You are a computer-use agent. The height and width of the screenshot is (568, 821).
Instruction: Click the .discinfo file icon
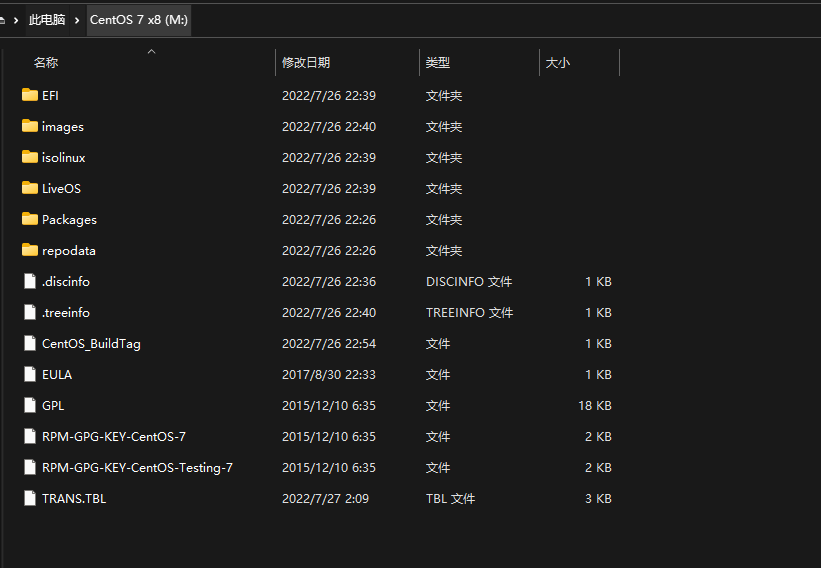30,281
